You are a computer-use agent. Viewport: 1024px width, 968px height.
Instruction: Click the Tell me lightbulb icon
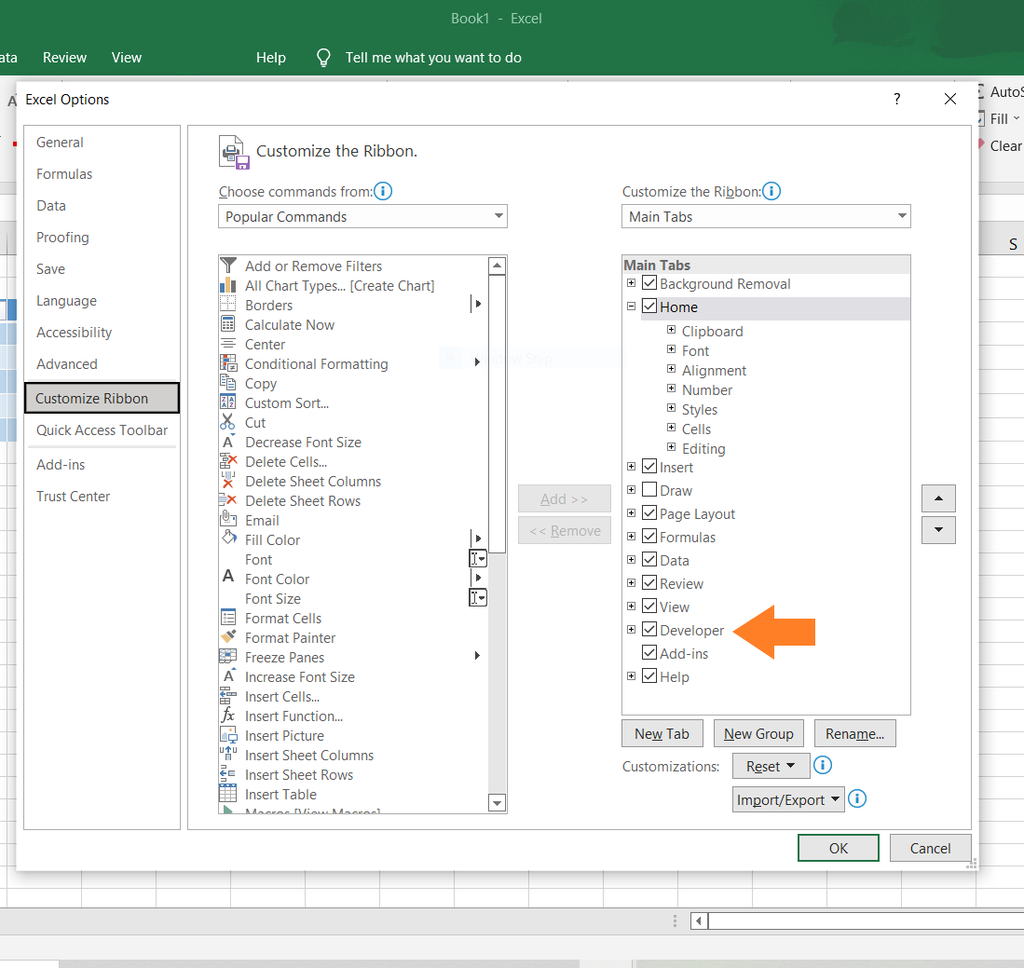coord(323,58)
